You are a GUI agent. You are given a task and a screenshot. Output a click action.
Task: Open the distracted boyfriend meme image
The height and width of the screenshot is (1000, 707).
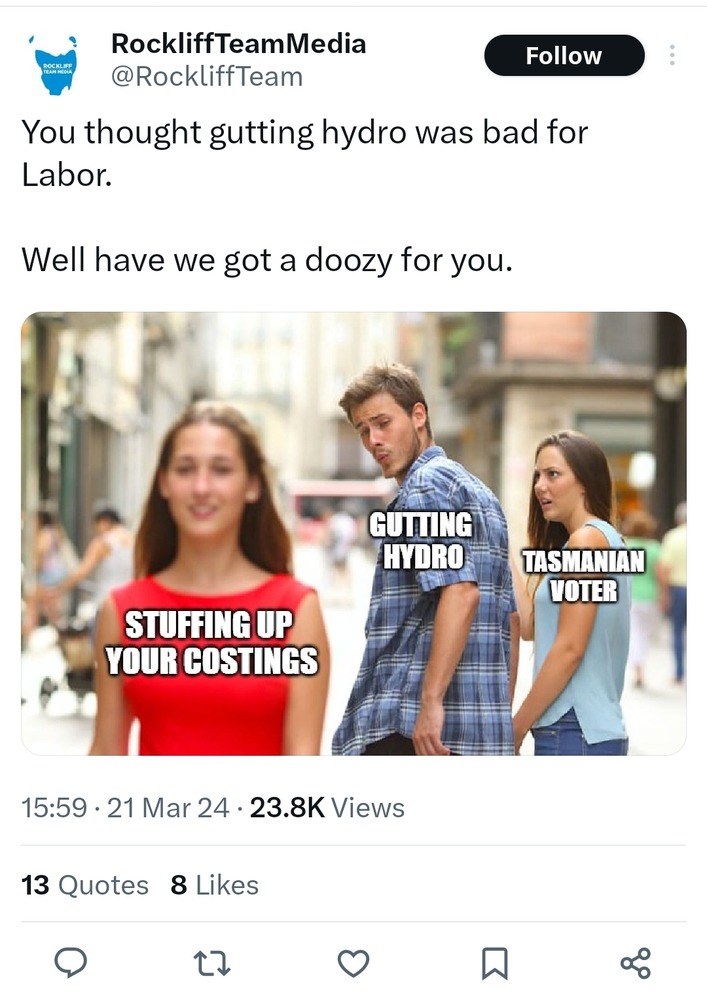coord(354,534)
